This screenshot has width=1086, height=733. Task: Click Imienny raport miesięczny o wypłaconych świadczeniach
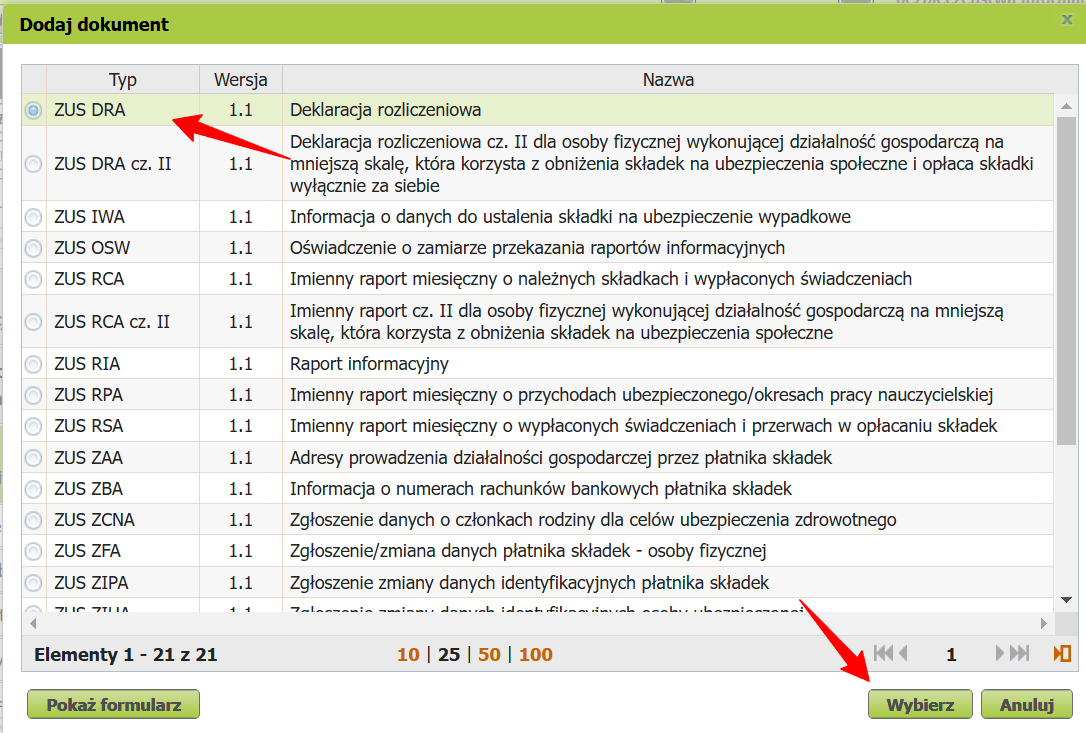coord(643,426)
